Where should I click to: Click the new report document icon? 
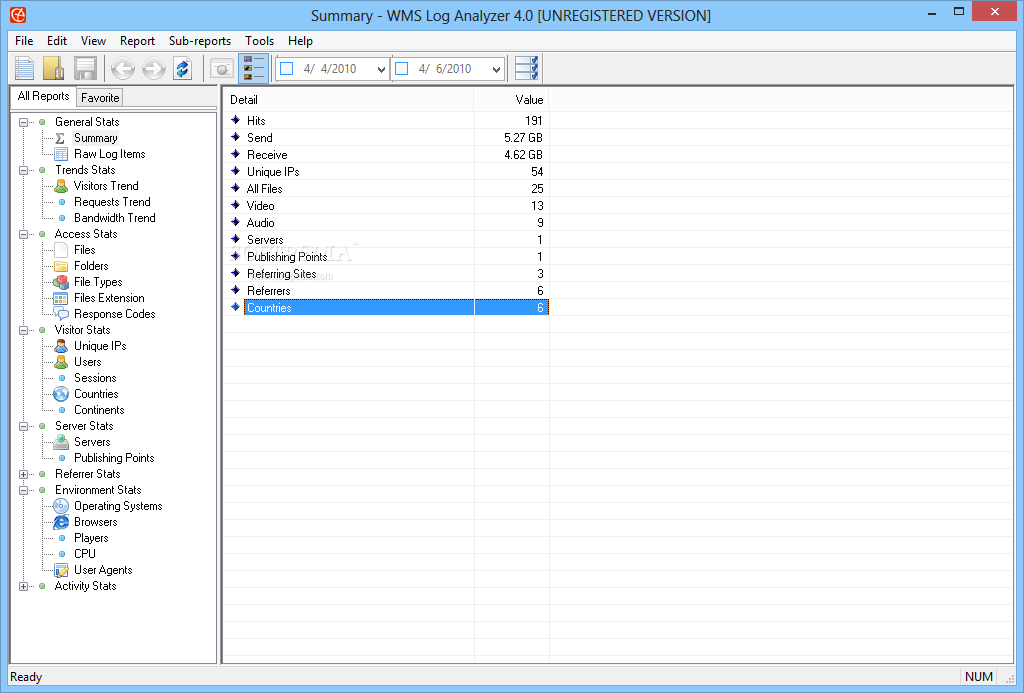tap(25, 69)
